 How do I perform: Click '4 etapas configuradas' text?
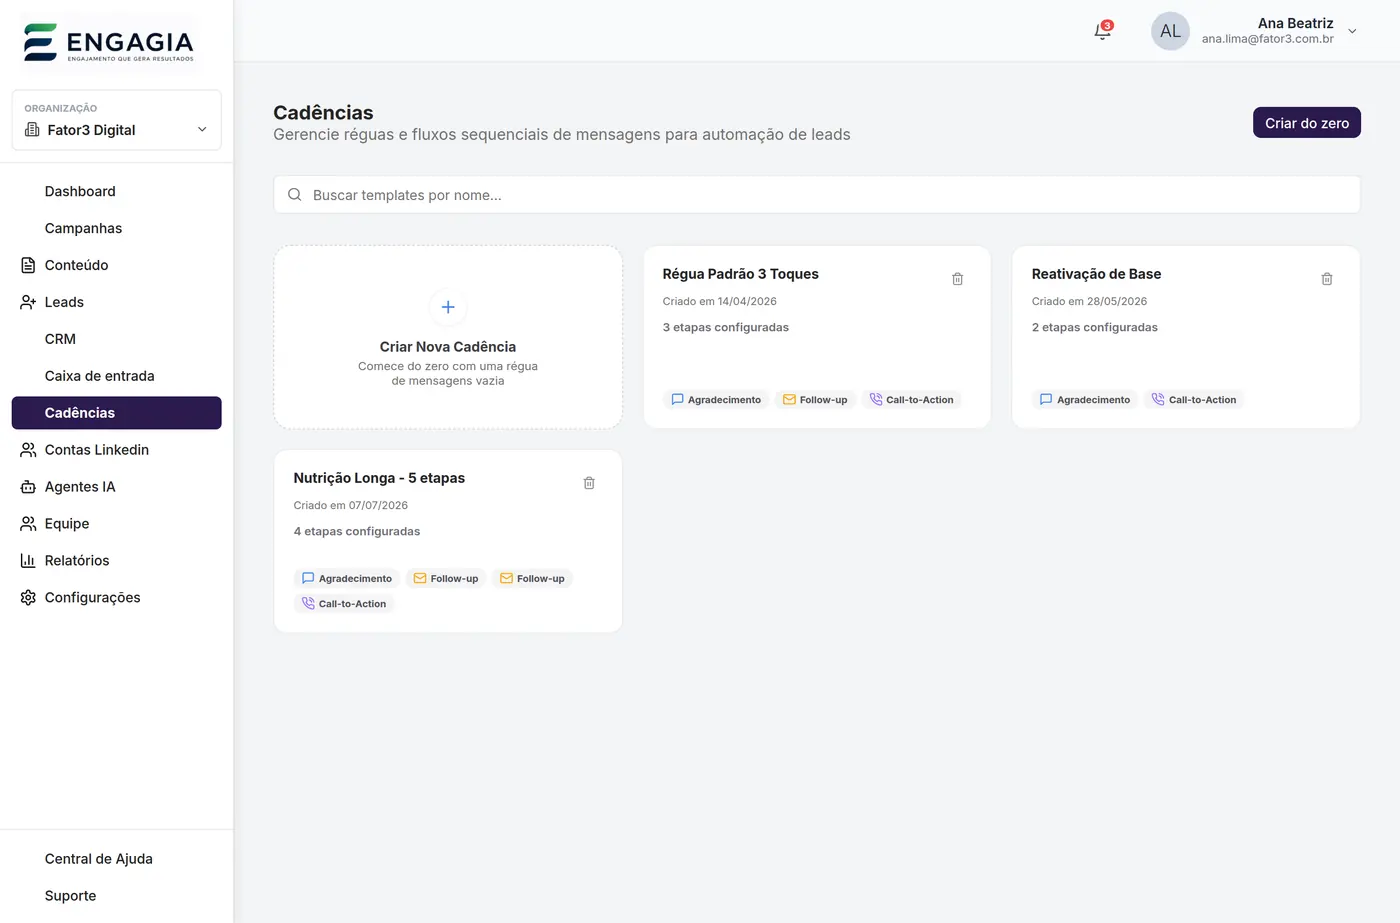point(357,531)
